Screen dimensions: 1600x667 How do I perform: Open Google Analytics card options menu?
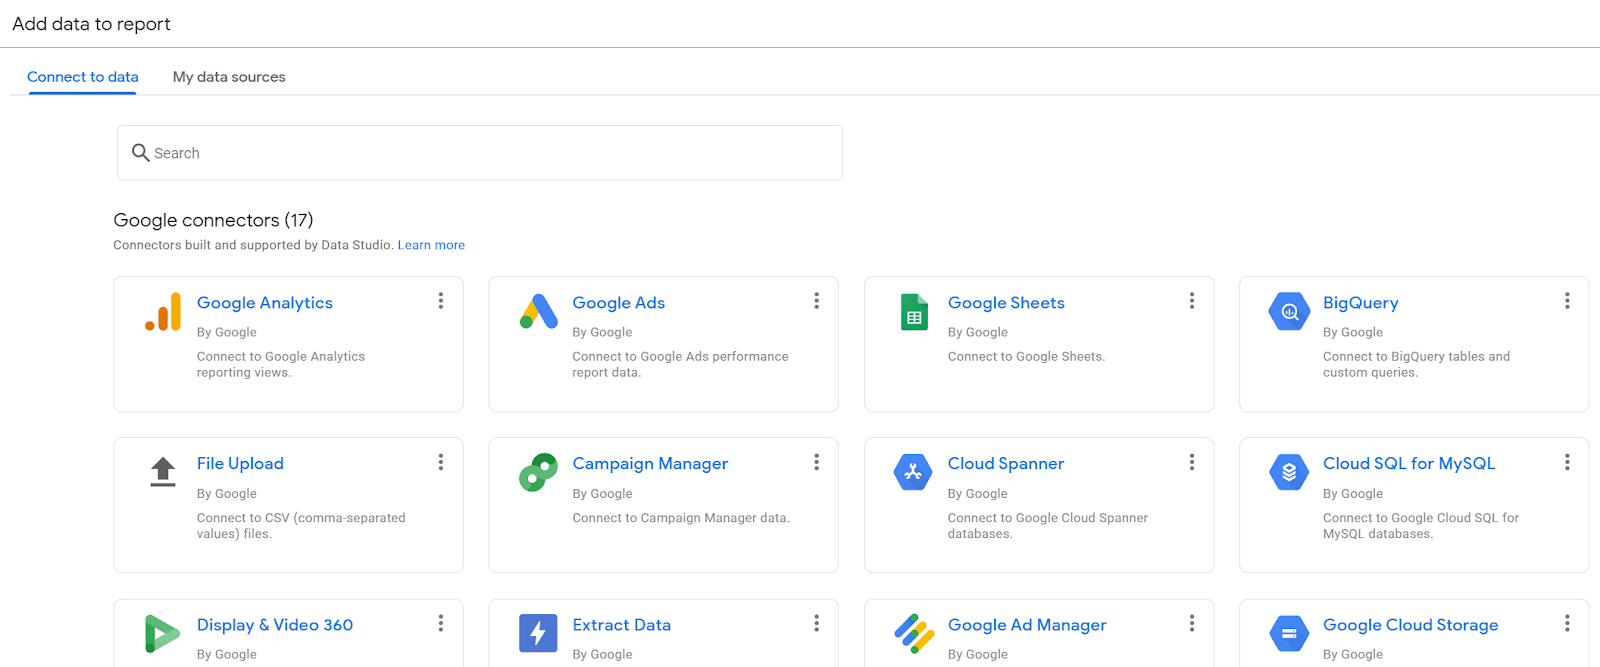point(441,301)
